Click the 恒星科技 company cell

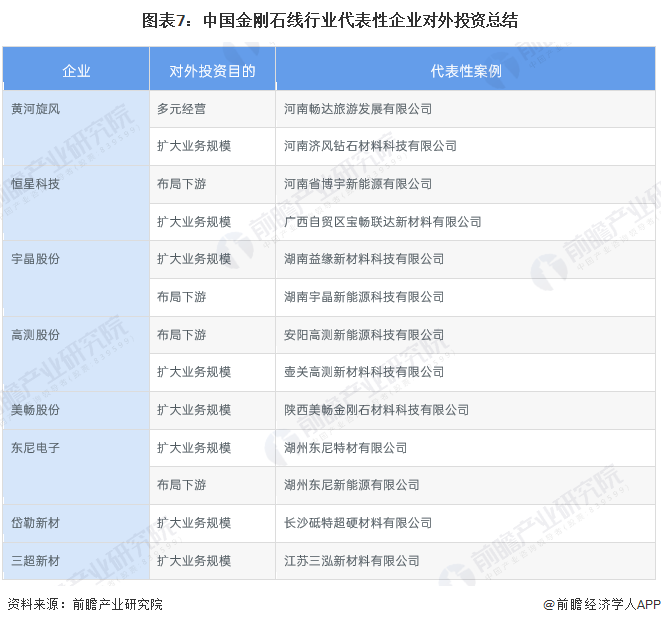[35, 184]
